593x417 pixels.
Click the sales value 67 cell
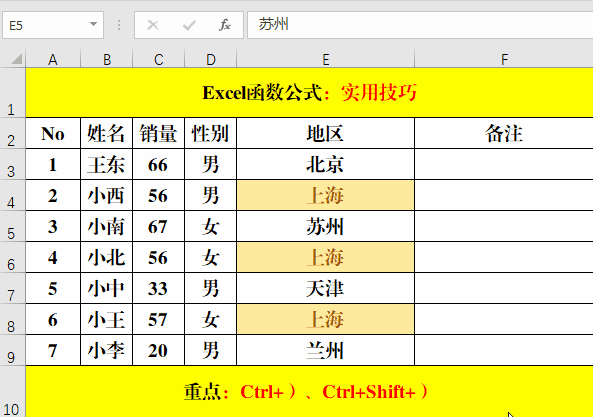click(158, 226)
